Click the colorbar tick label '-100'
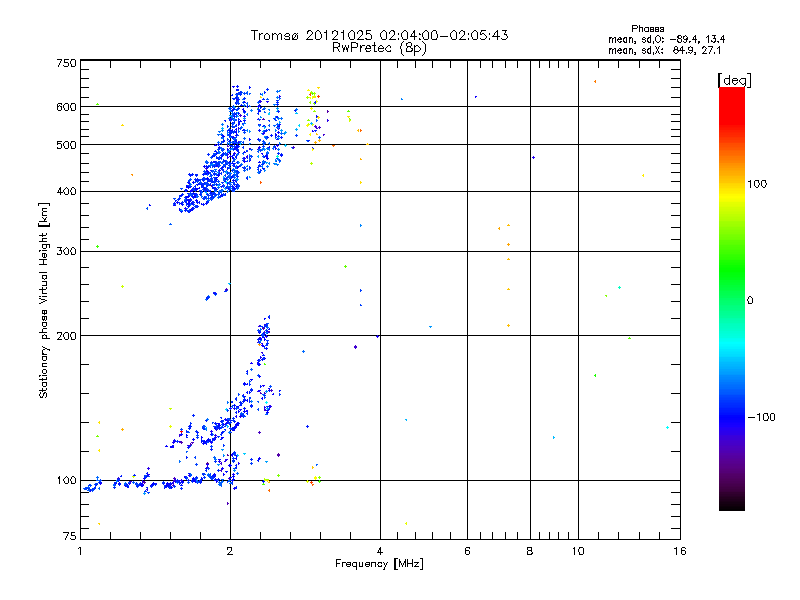 (x=761, y=417)
